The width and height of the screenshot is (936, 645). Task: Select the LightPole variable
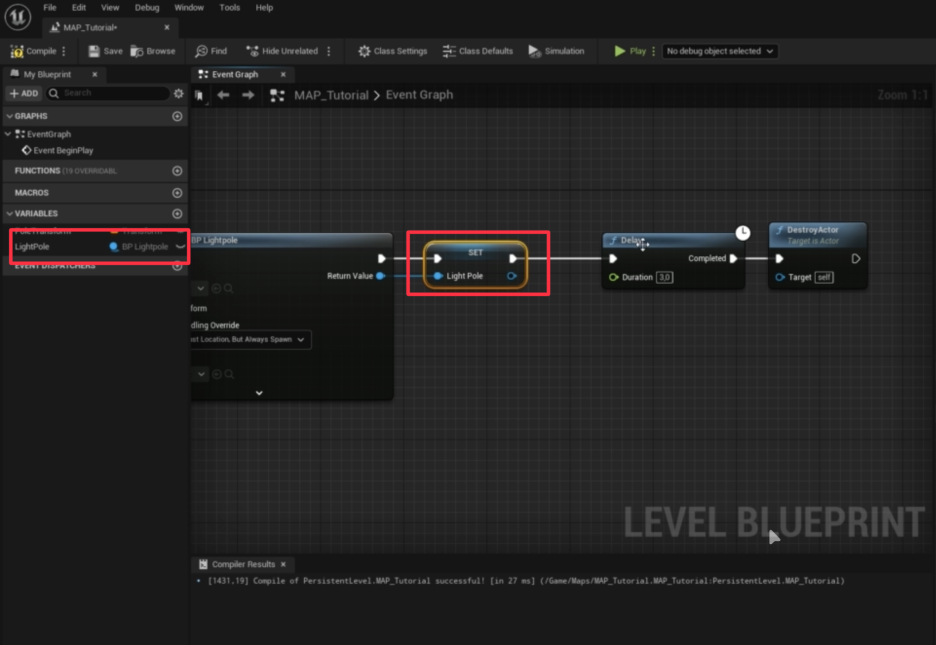click(x=32, y=246)
